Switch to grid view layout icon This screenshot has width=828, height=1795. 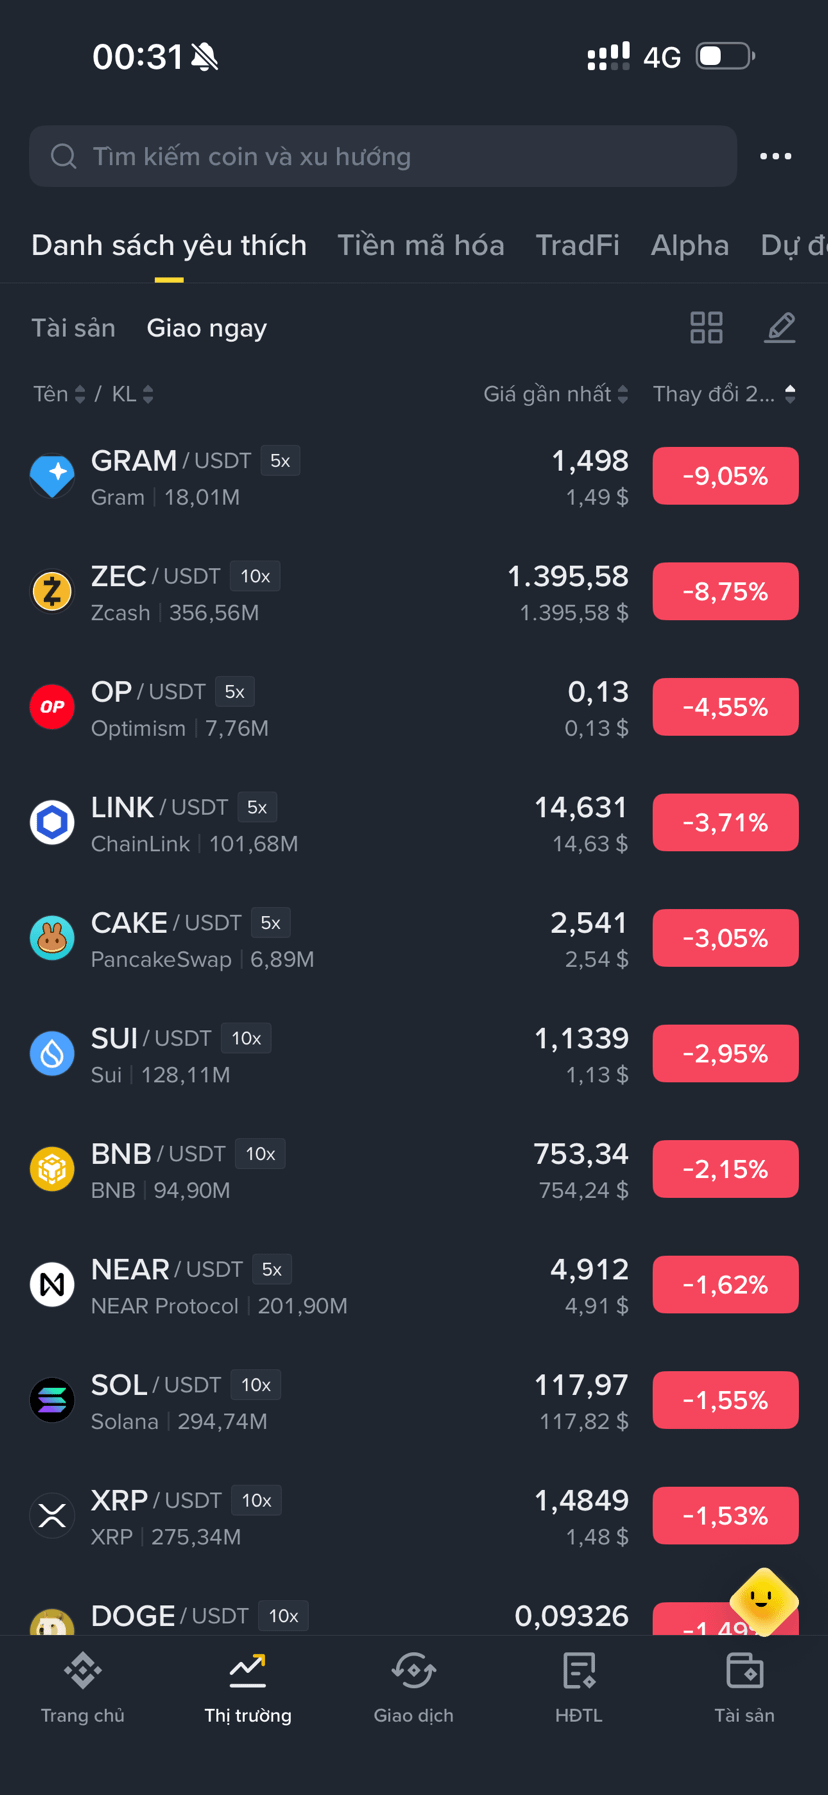(706, 327)
